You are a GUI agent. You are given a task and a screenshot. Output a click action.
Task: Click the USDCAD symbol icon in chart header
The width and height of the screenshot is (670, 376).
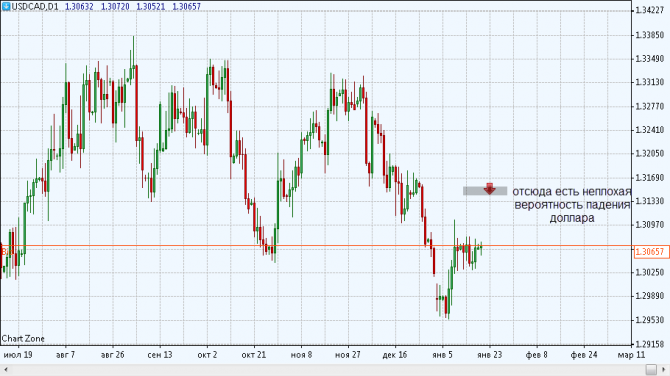coord(6,6)
